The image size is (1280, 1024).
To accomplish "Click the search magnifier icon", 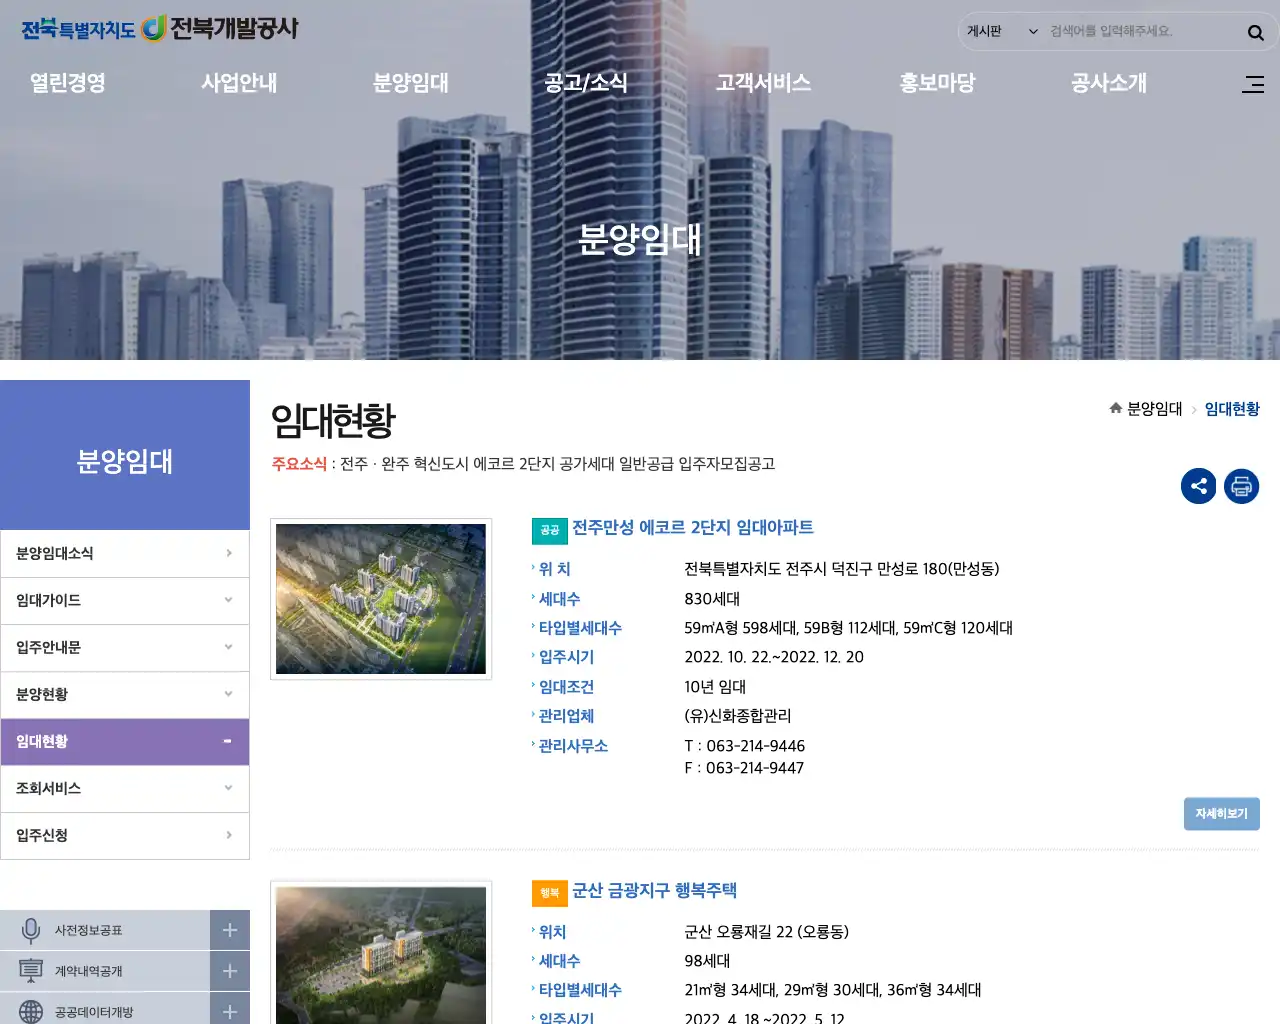I will click(1255, 33).
